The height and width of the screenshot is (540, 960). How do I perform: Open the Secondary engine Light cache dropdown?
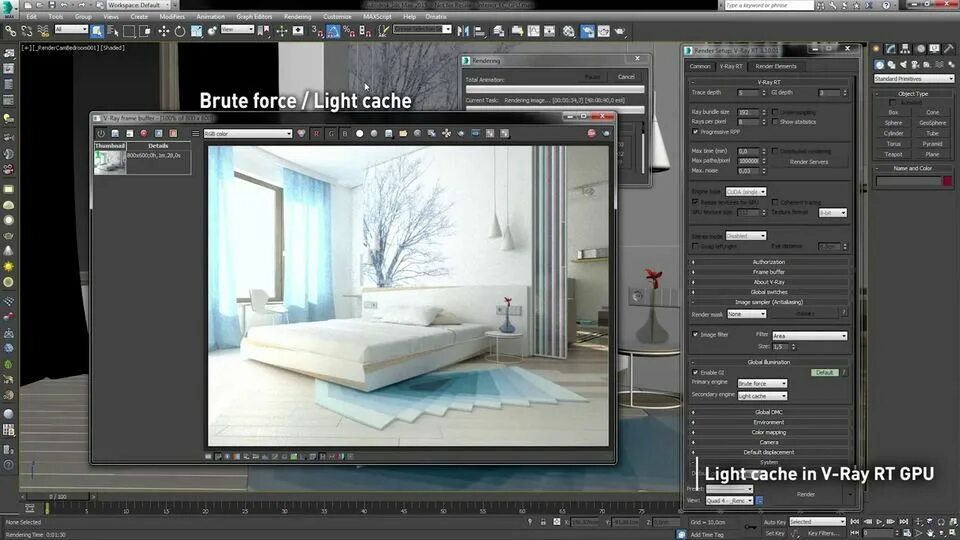coord(762,396)
